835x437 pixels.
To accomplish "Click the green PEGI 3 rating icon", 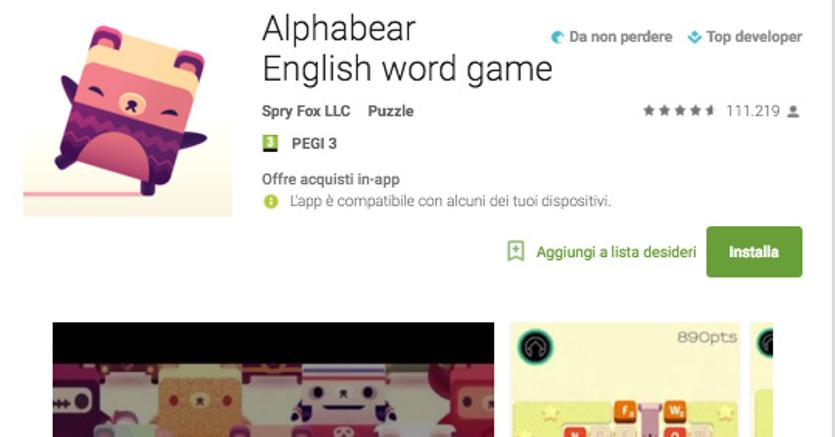I will [271, 143].
